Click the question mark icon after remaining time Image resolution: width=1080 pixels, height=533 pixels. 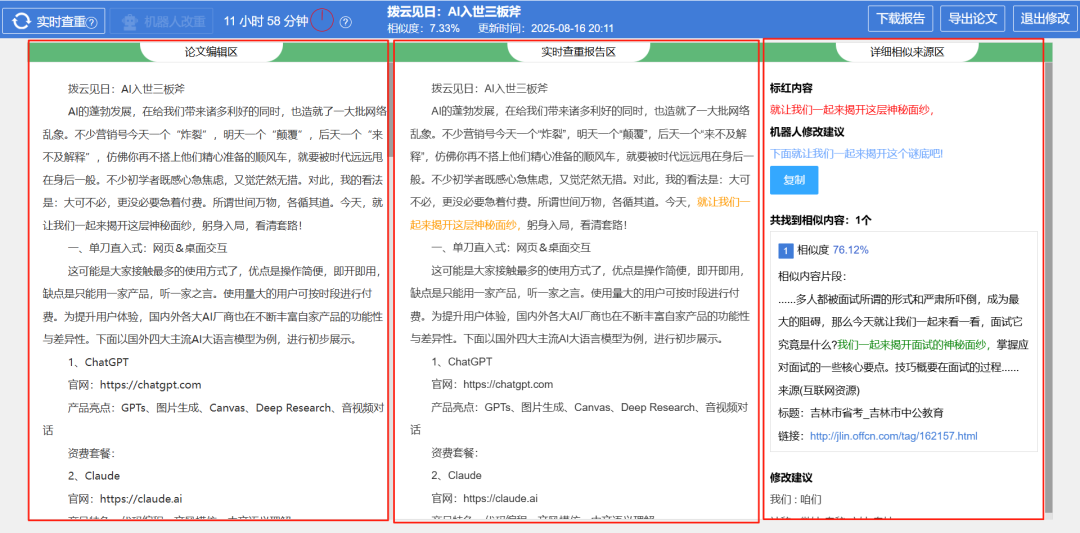coord(346,22)
